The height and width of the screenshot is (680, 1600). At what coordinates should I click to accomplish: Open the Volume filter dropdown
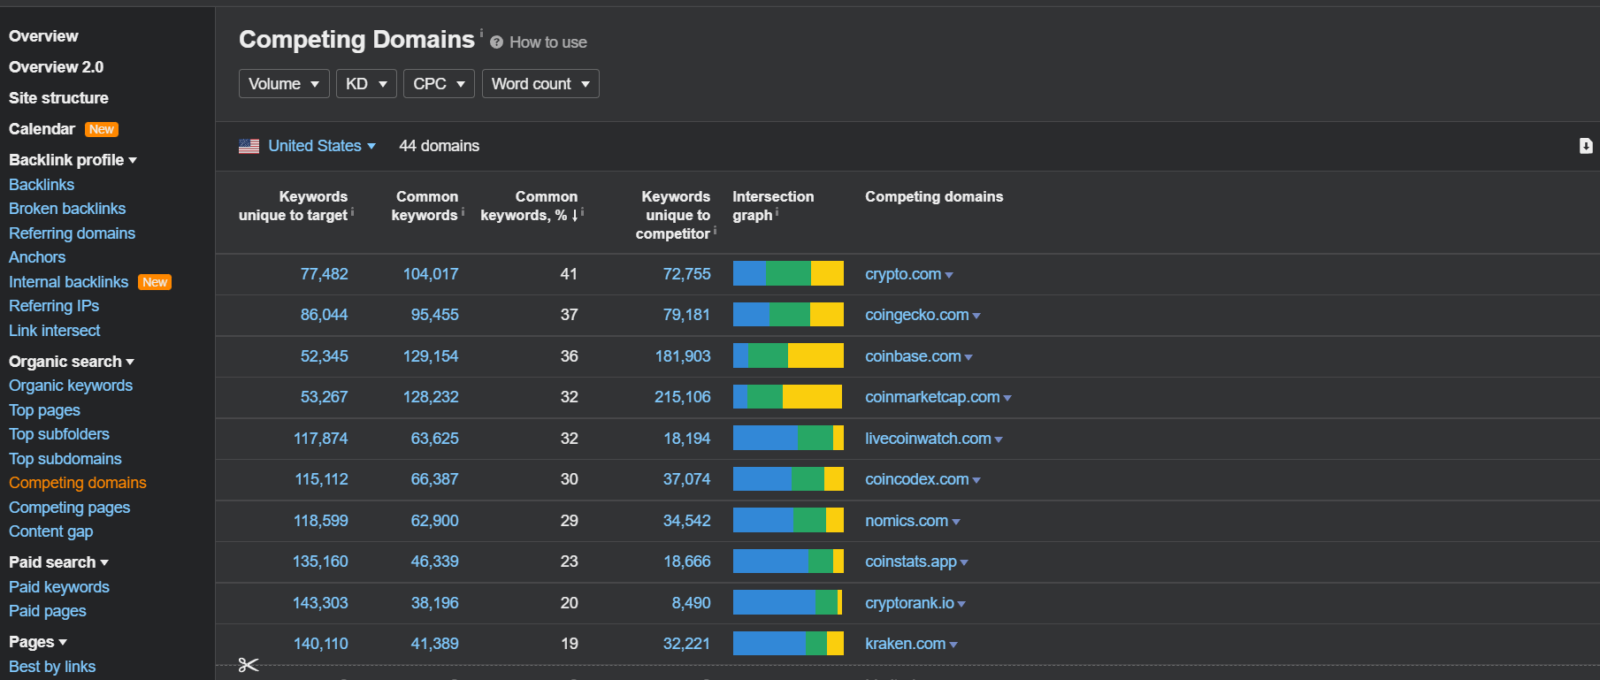283,84
